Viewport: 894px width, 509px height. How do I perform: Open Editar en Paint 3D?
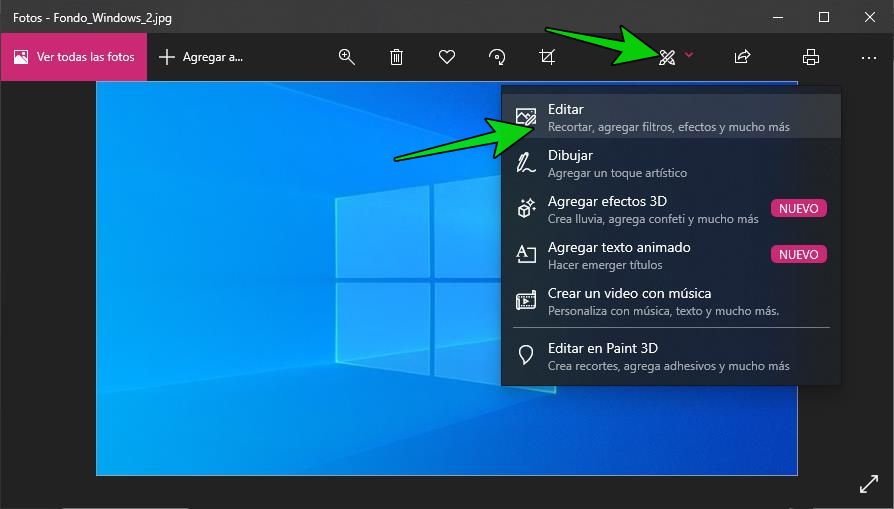670,356
